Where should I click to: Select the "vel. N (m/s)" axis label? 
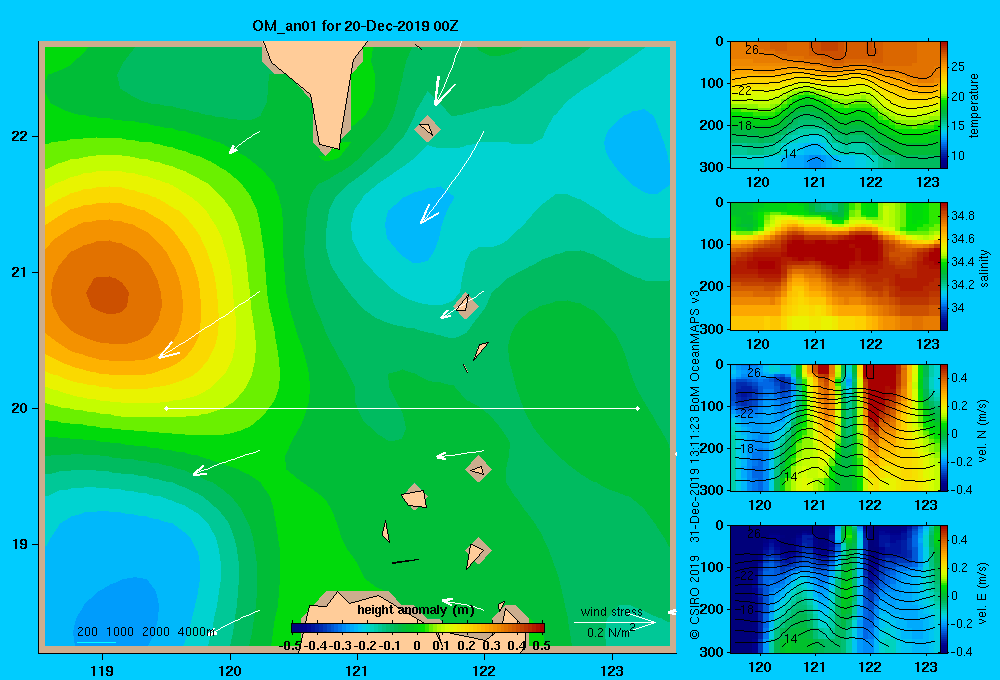(x=983, y=431)
